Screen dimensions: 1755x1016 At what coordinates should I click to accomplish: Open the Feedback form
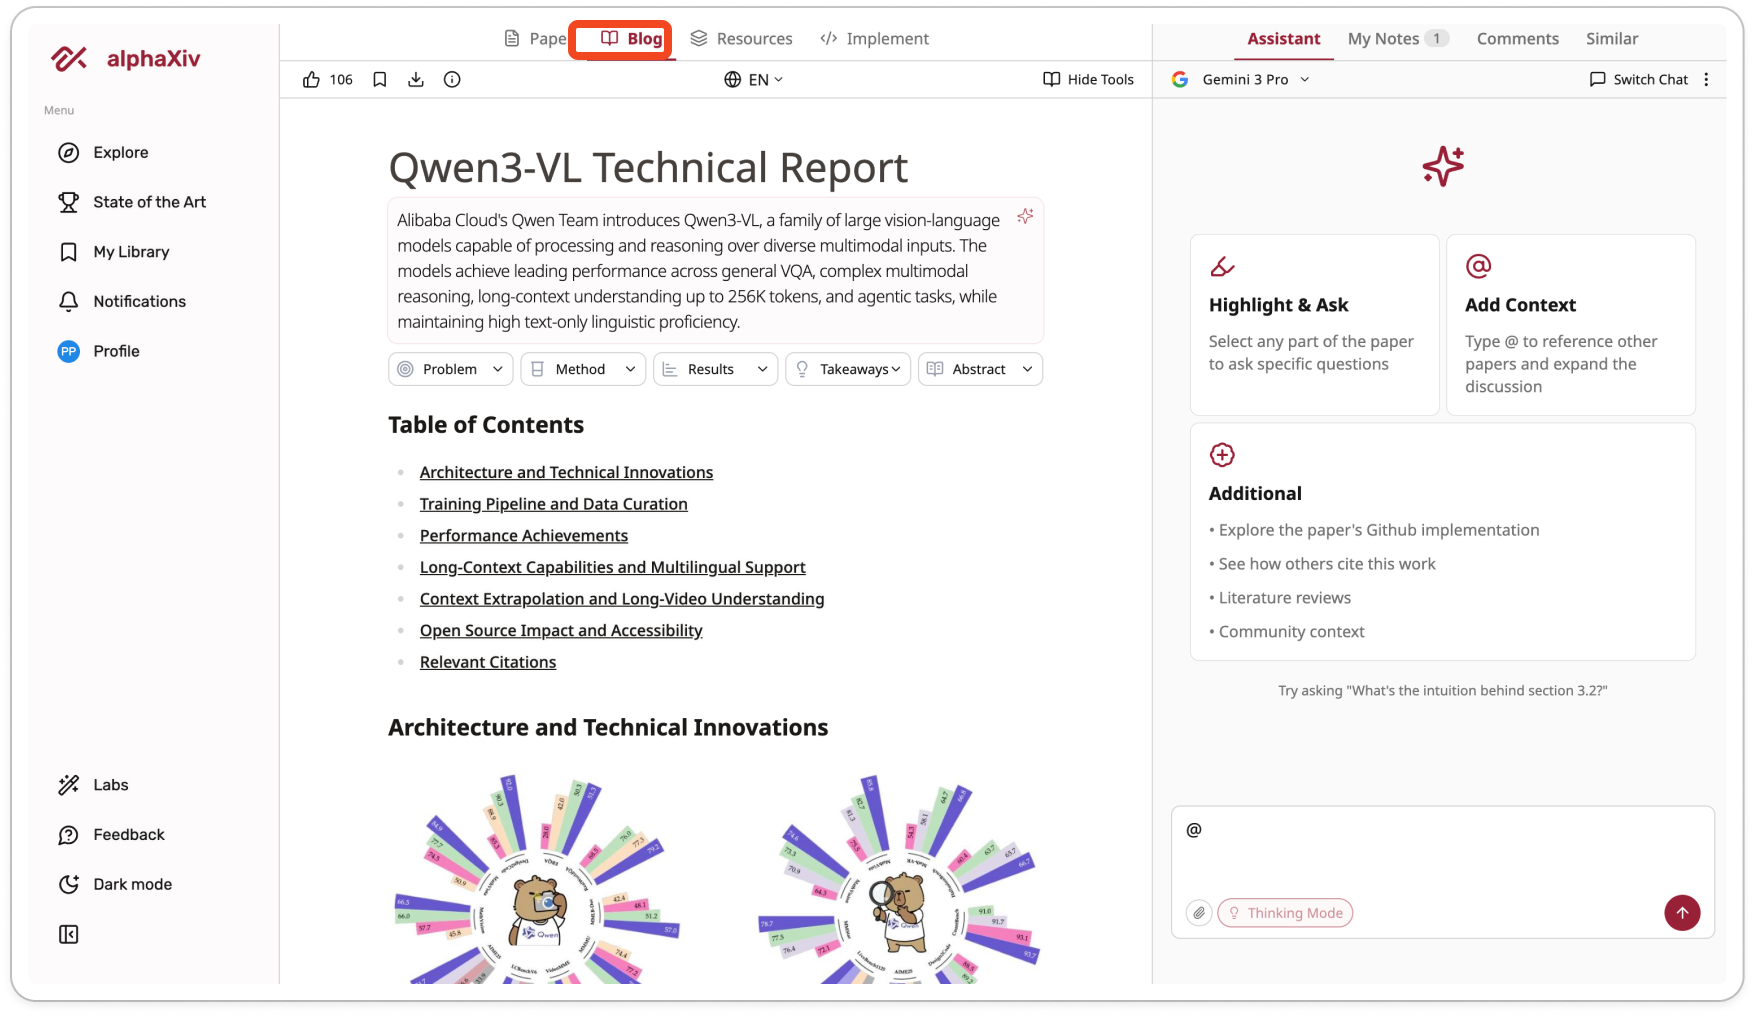click(111, 835)
